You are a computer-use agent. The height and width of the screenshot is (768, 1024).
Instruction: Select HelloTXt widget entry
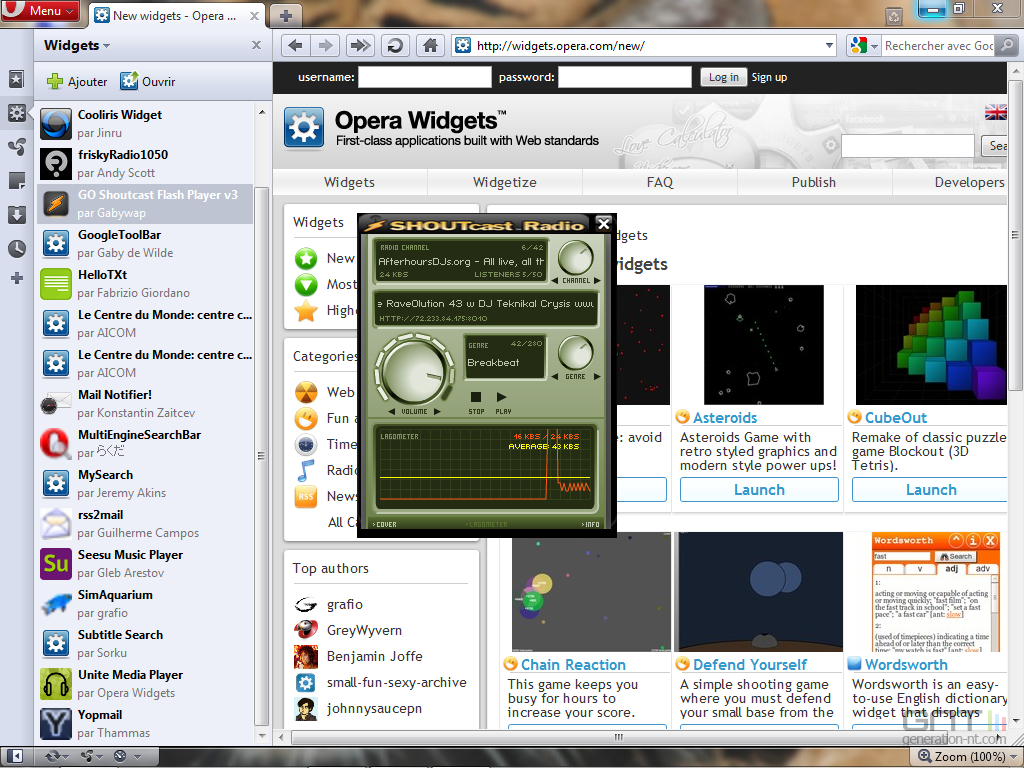(x=145, y=283)
